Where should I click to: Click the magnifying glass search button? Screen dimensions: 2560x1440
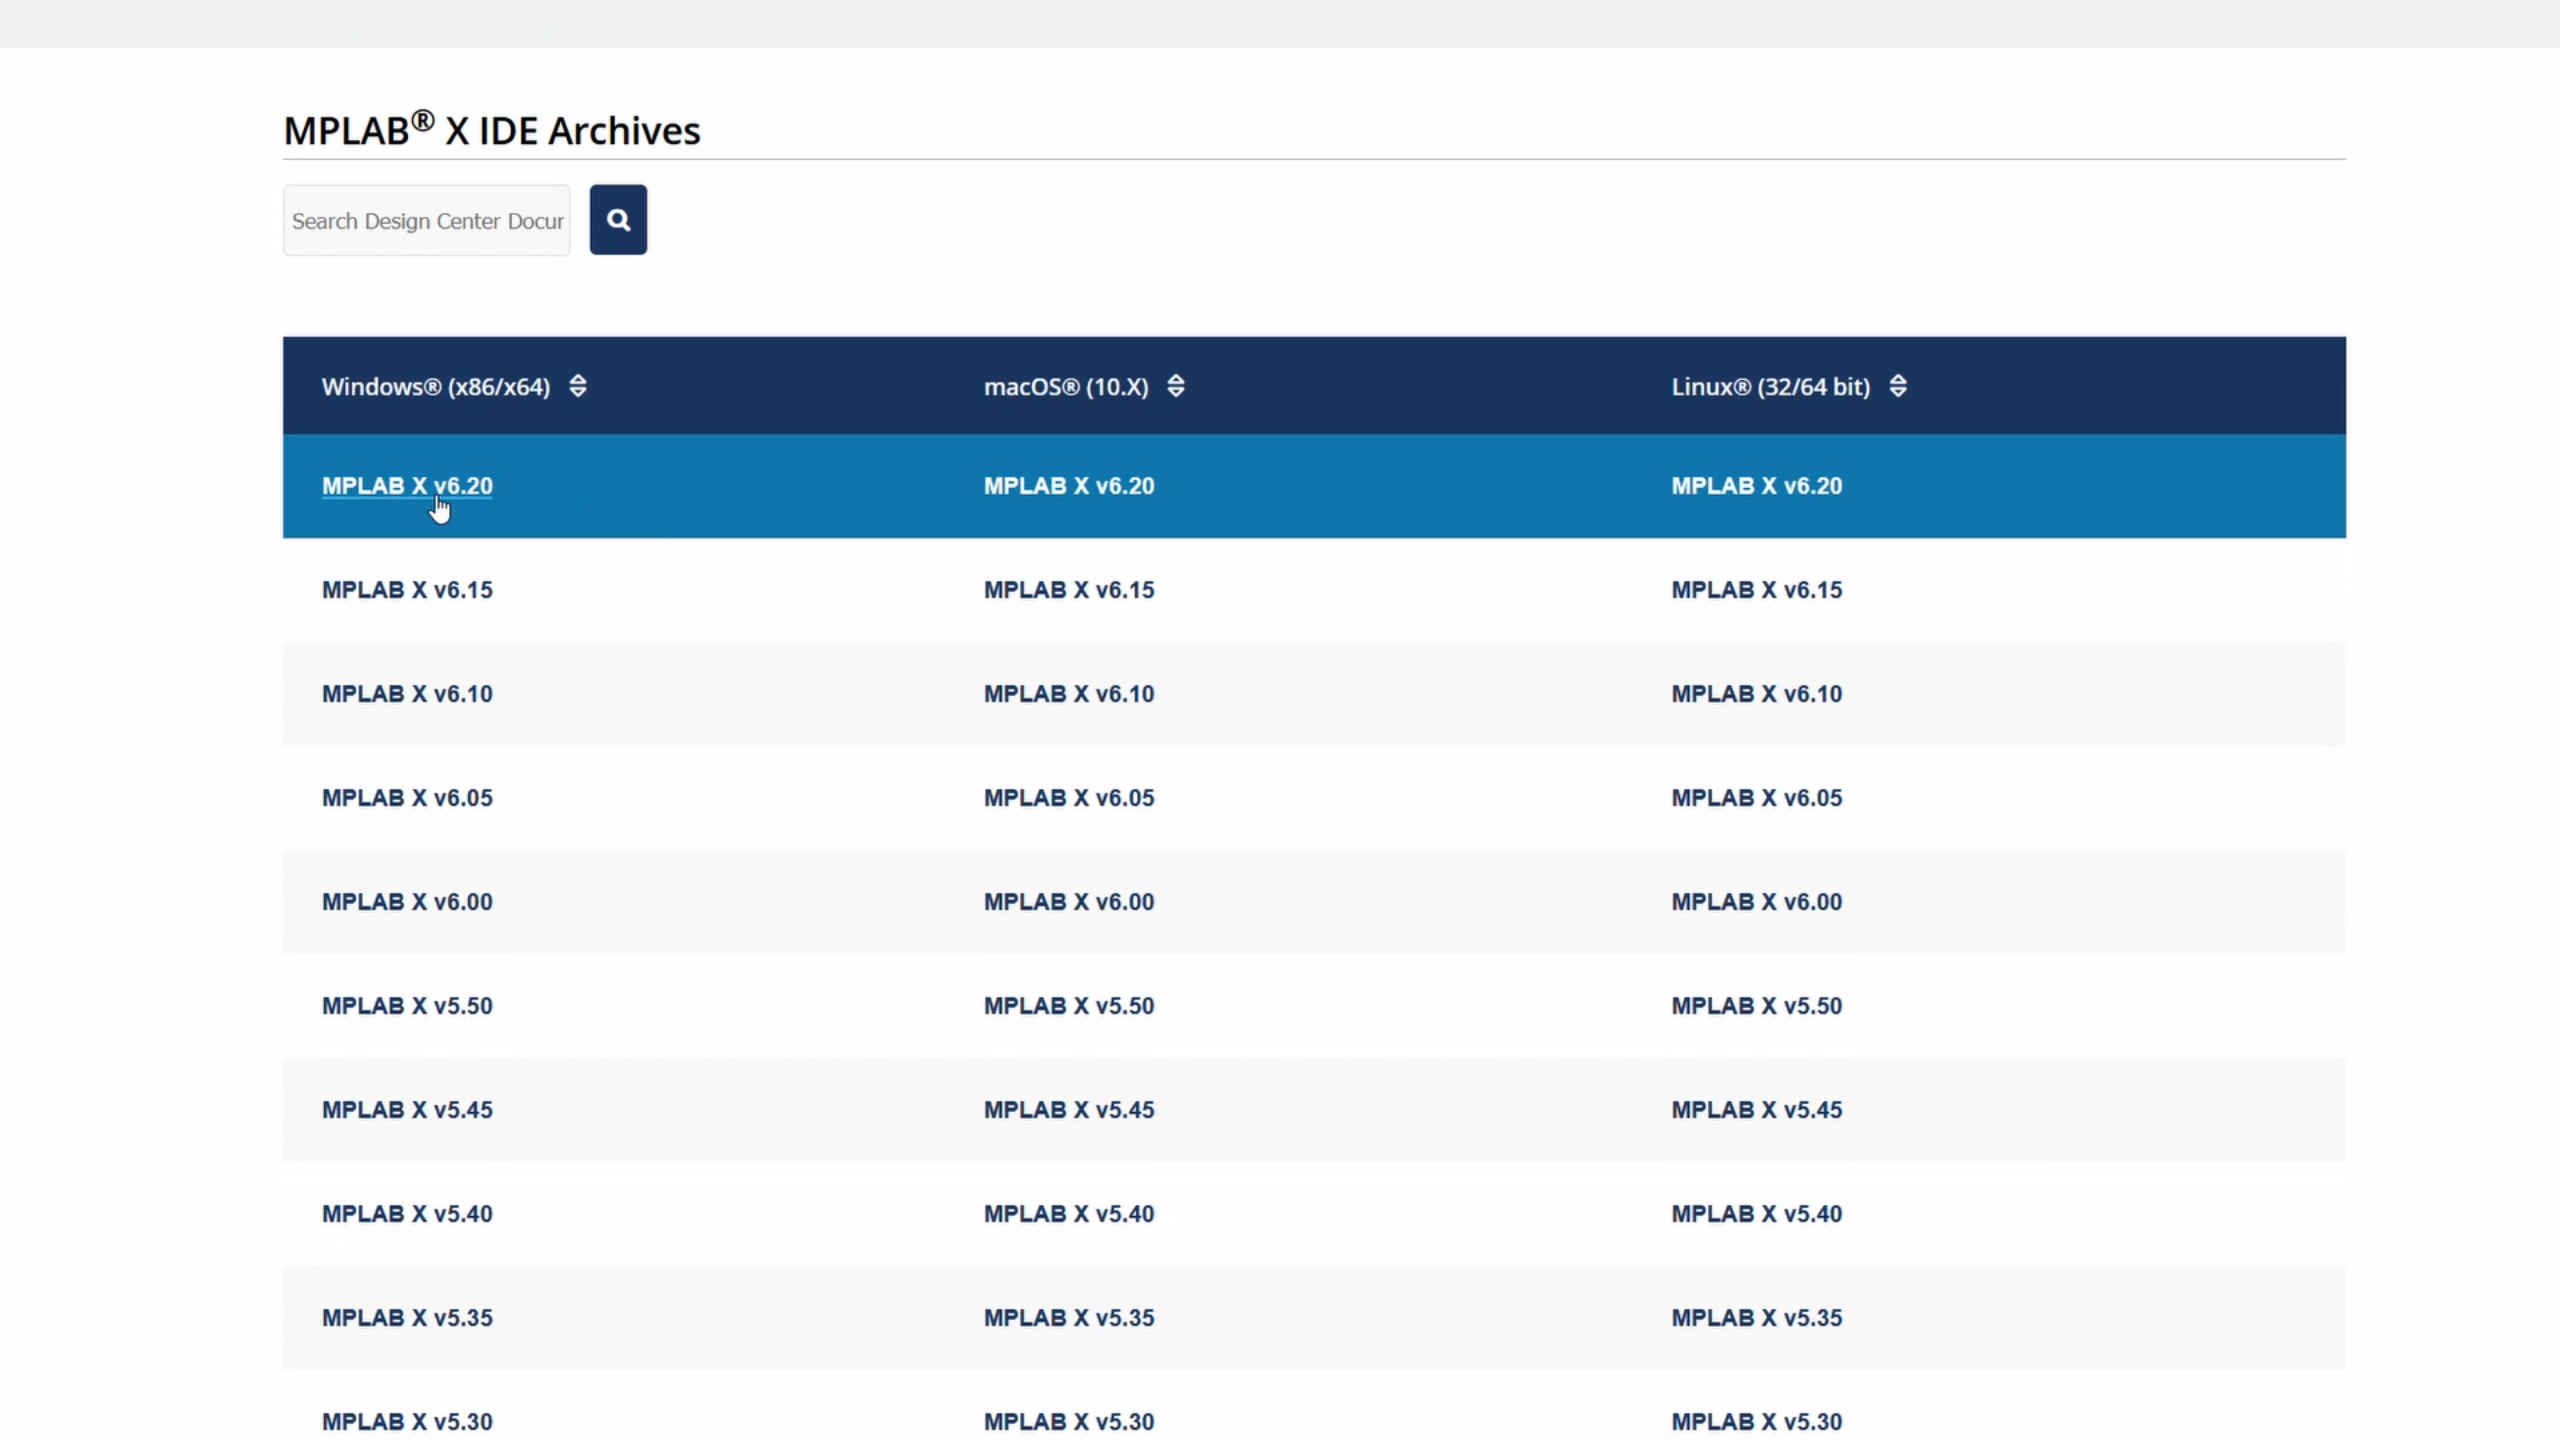(618, 220)
